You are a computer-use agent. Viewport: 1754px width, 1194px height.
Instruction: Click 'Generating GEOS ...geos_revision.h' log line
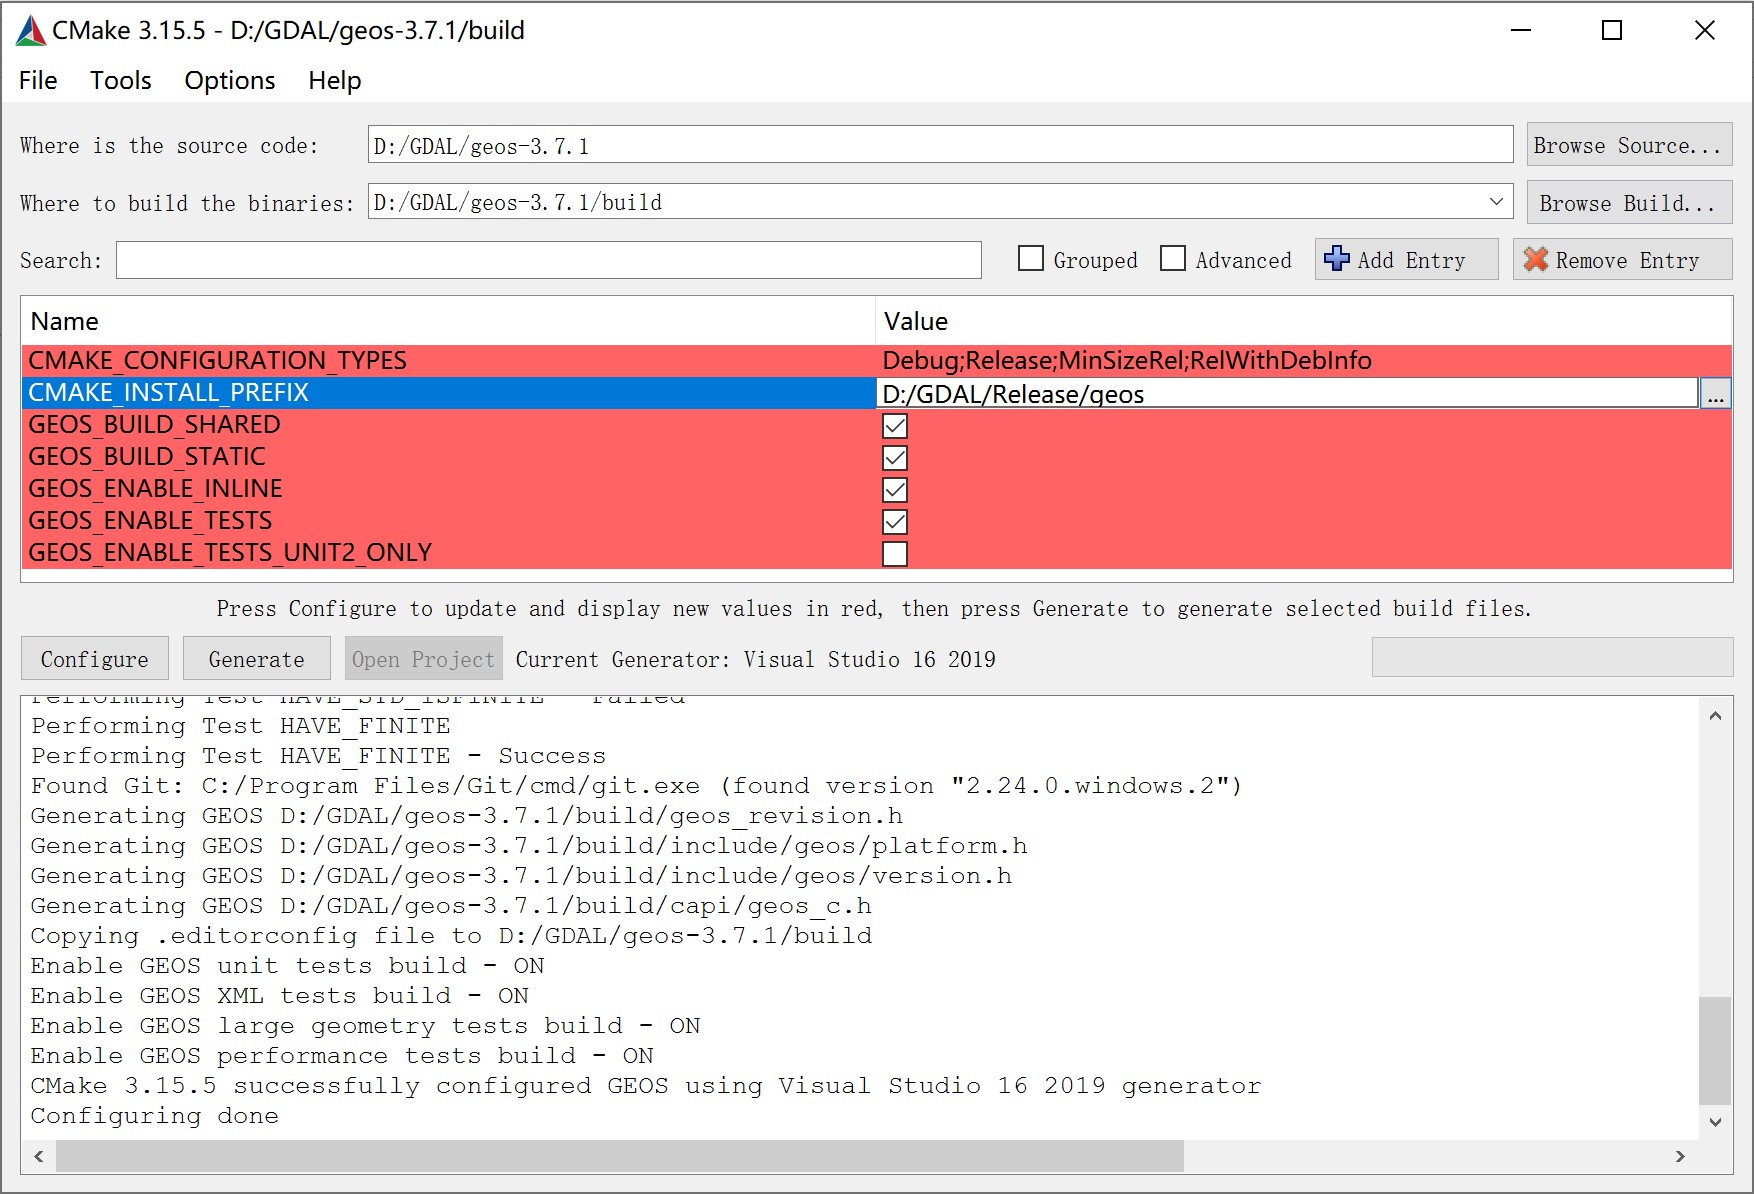(x=467, y=816)
